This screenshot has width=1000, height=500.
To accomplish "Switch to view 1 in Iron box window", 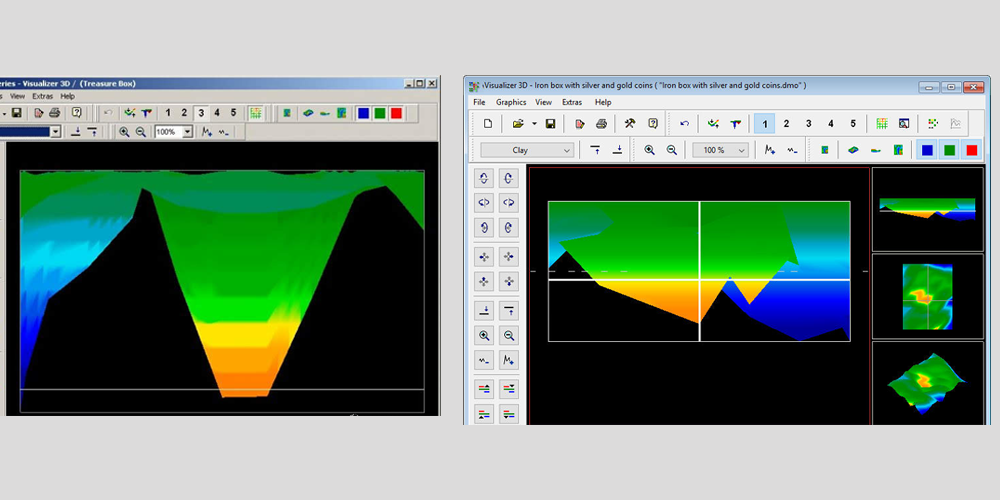I will (764, 124).
